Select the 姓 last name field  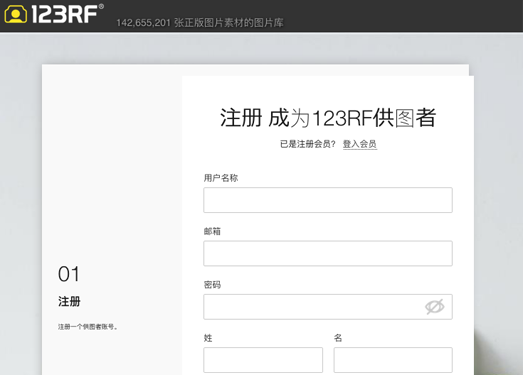263,360
